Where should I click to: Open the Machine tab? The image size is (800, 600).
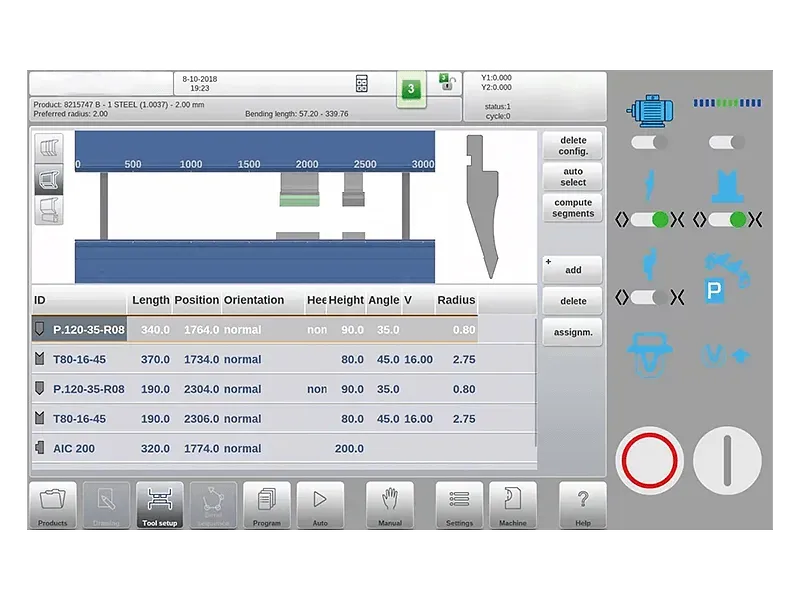tap(513, 505)
